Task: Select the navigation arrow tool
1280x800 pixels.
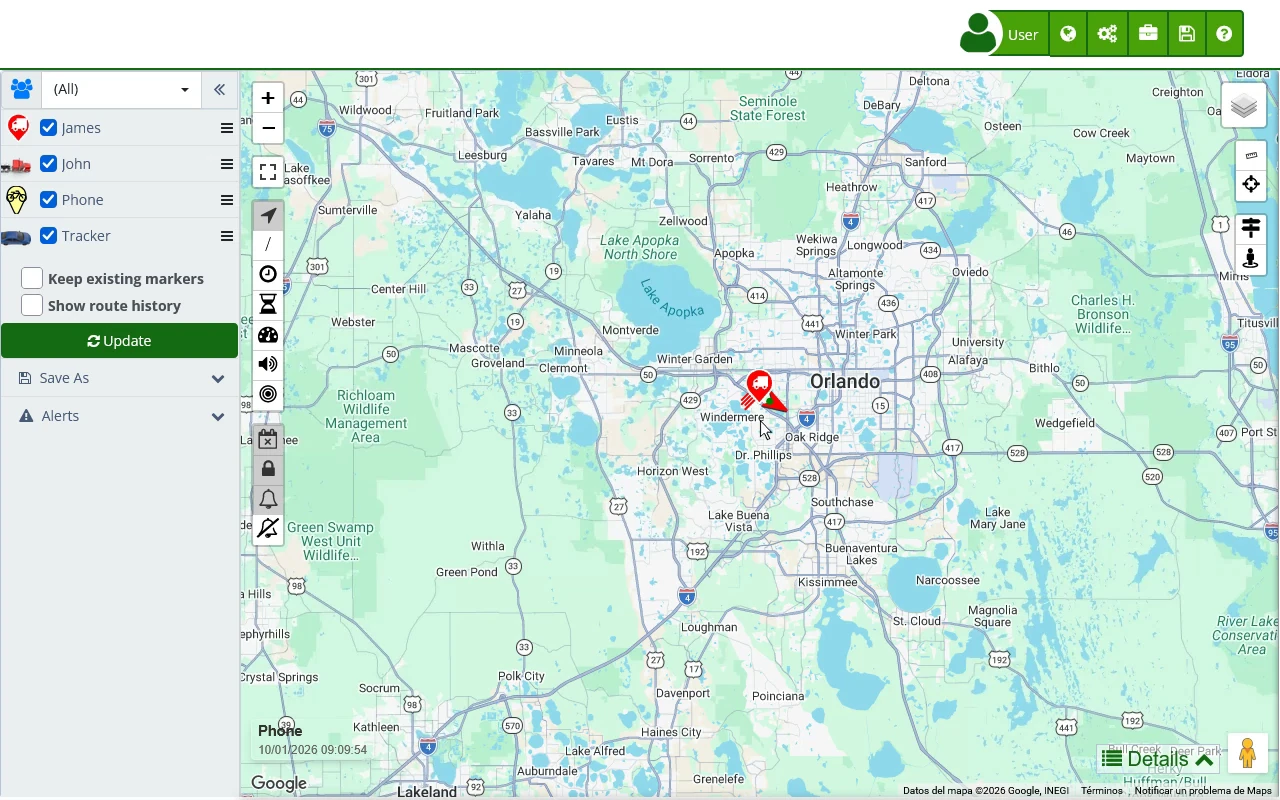Action: point(268,215)
